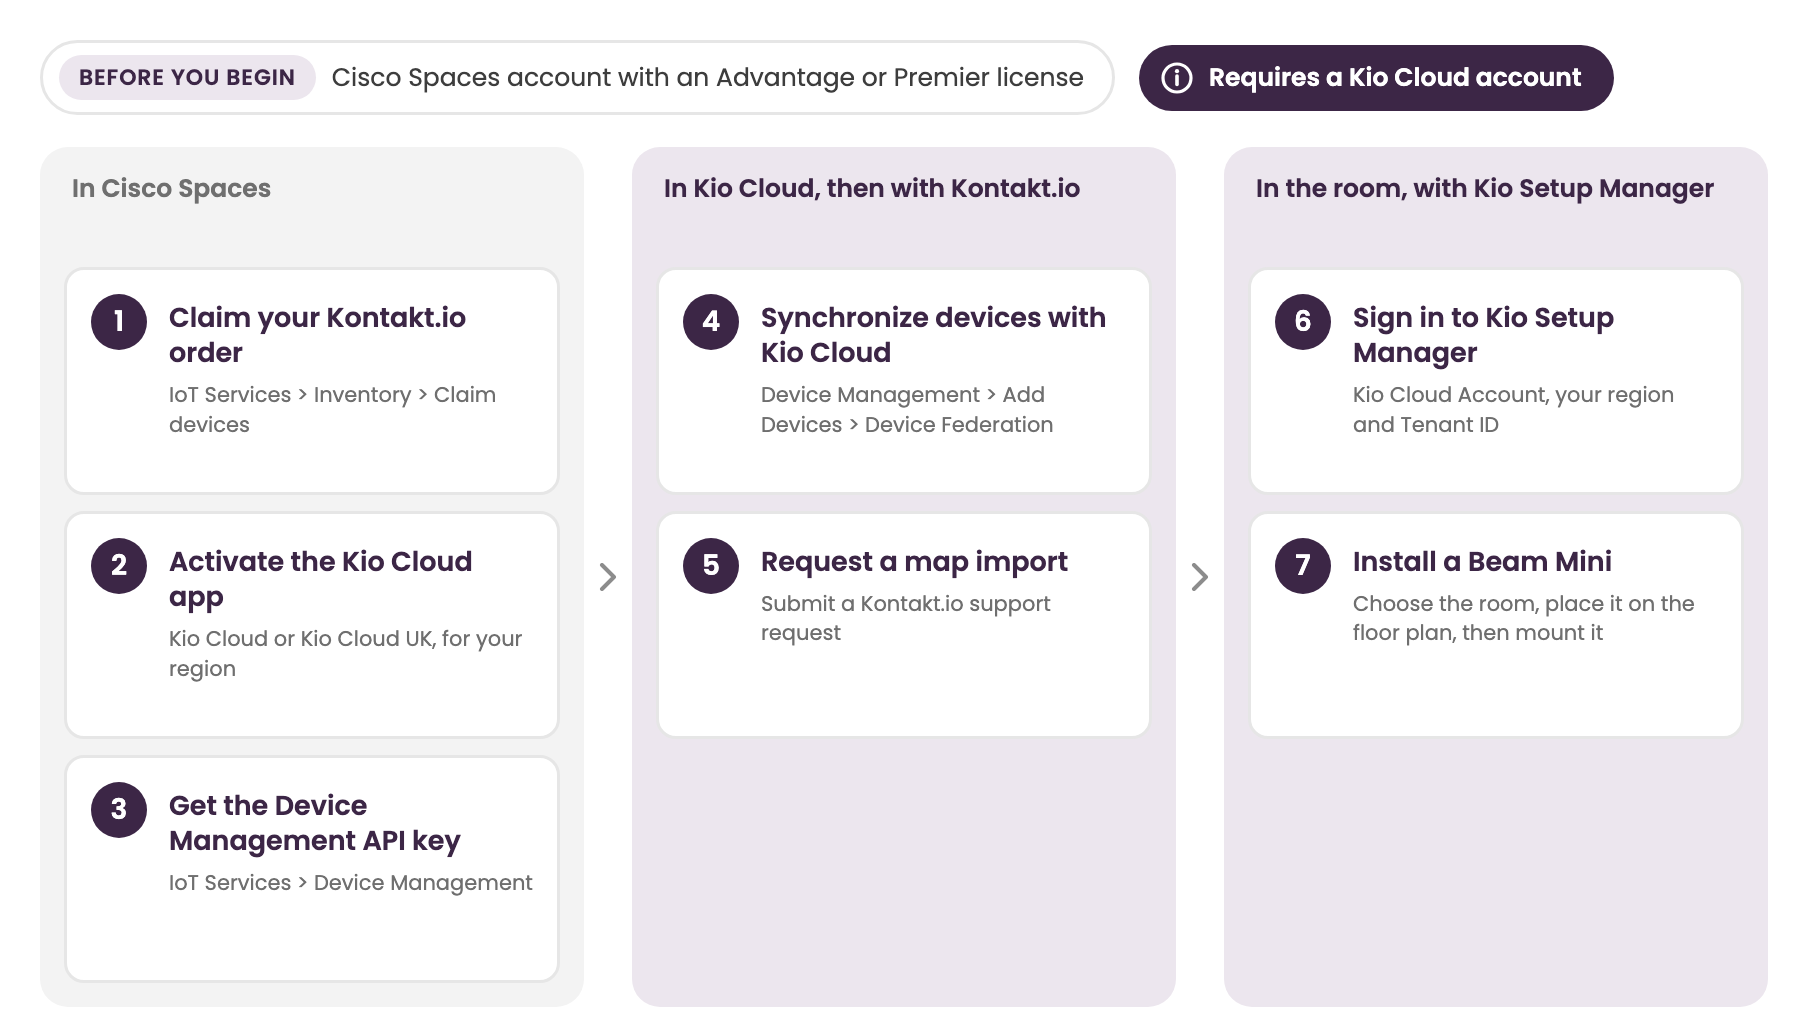The height and width of the screenshot is (1036, 1808).
Task: Click the "In Cisco Spaces" column heading
Action: [x=171, y=189]
